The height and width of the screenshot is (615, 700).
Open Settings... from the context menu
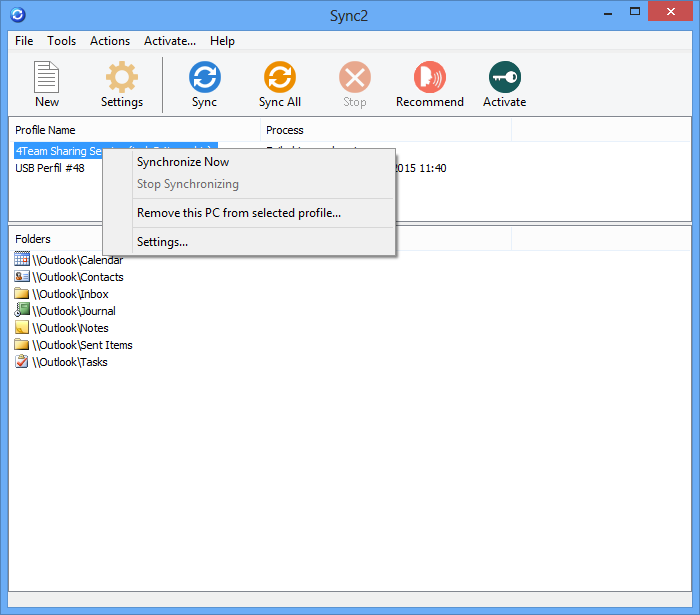(x=162, y=242)
